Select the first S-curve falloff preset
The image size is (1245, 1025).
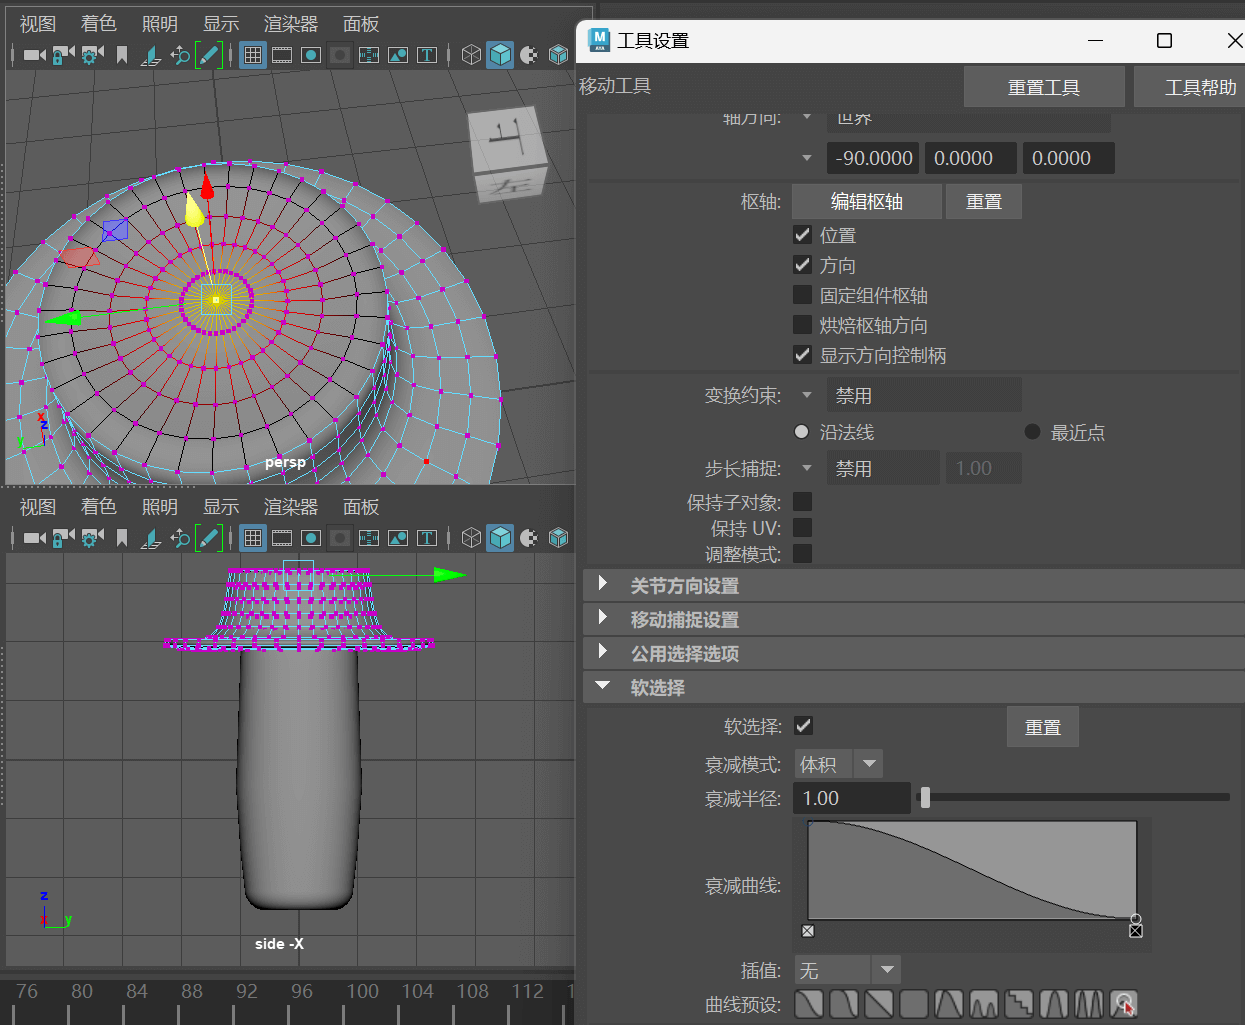pyautogui.click(x=809, y=1003)
